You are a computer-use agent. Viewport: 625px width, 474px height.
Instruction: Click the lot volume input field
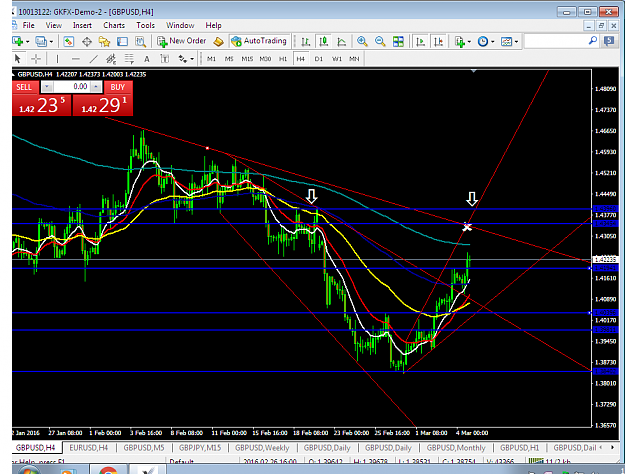click(x=72, y=87)
